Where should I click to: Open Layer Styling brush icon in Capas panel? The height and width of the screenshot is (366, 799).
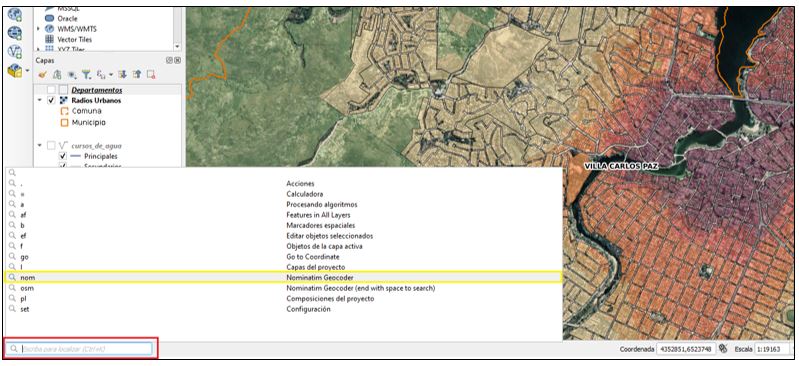[x=43, y=74]
